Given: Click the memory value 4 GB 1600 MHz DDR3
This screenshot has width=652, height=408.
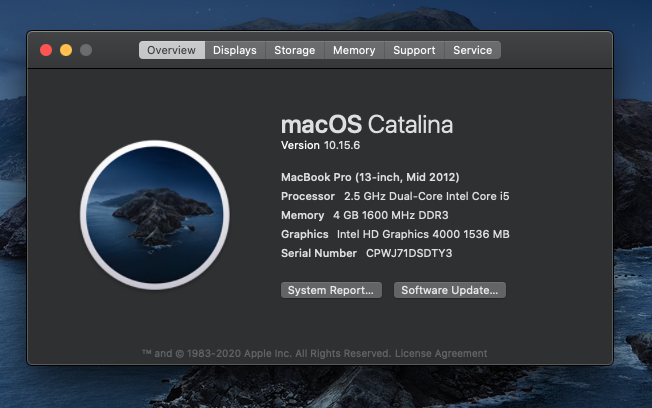Looking at the screenshot, I should (x=391, y=215).
